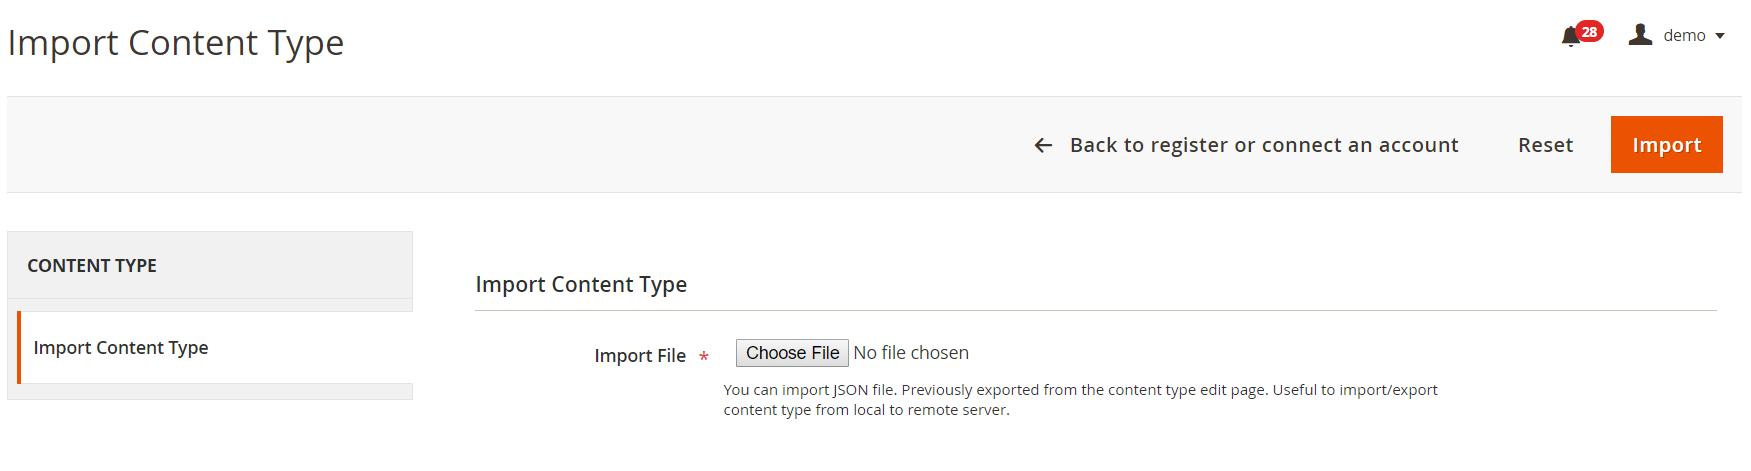Viewport: 1751px width, 471px height.
Task: Open the demo username menu
Action: coord(1684,36)
